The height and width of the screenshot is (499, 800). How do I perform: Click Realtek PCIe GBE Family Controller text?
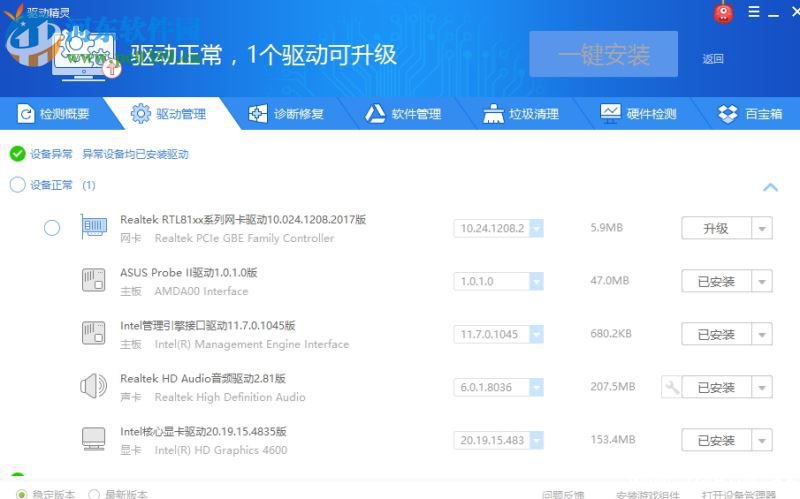pyautogui.click(x=244, y=238)
